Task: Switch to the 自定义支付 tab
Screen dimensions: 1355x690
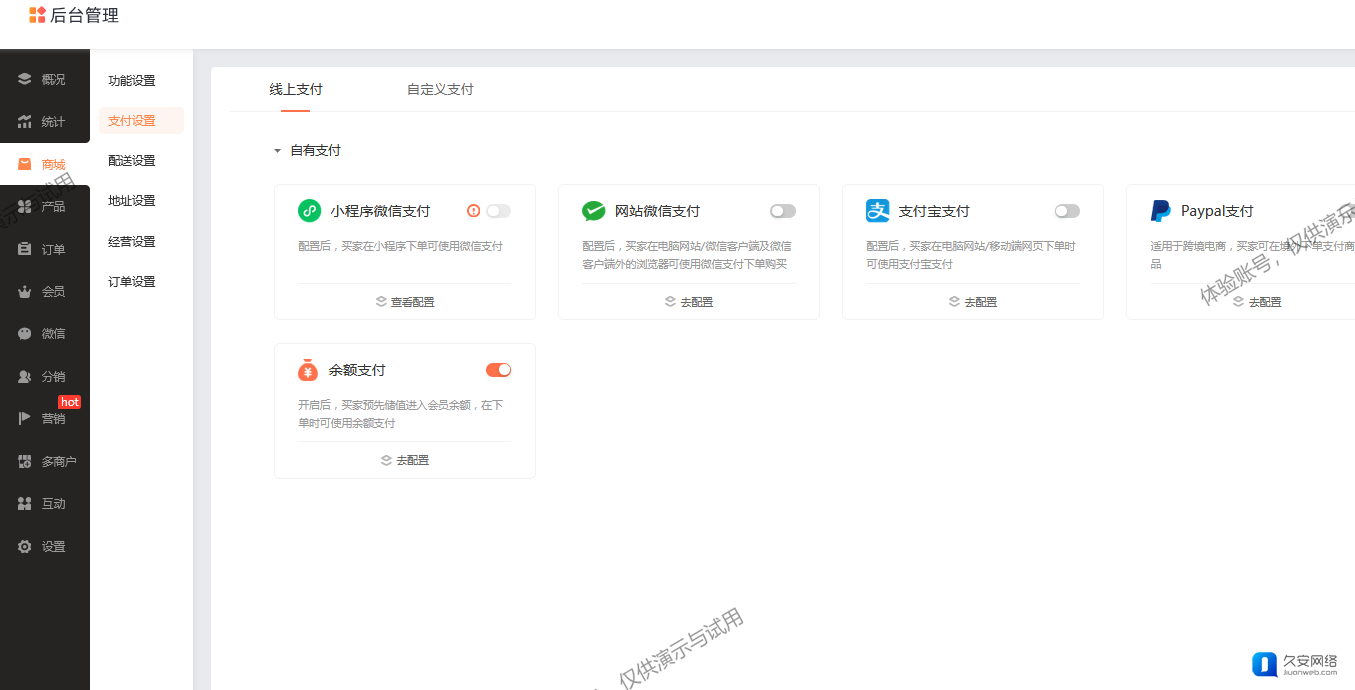Action: [440, 90]
